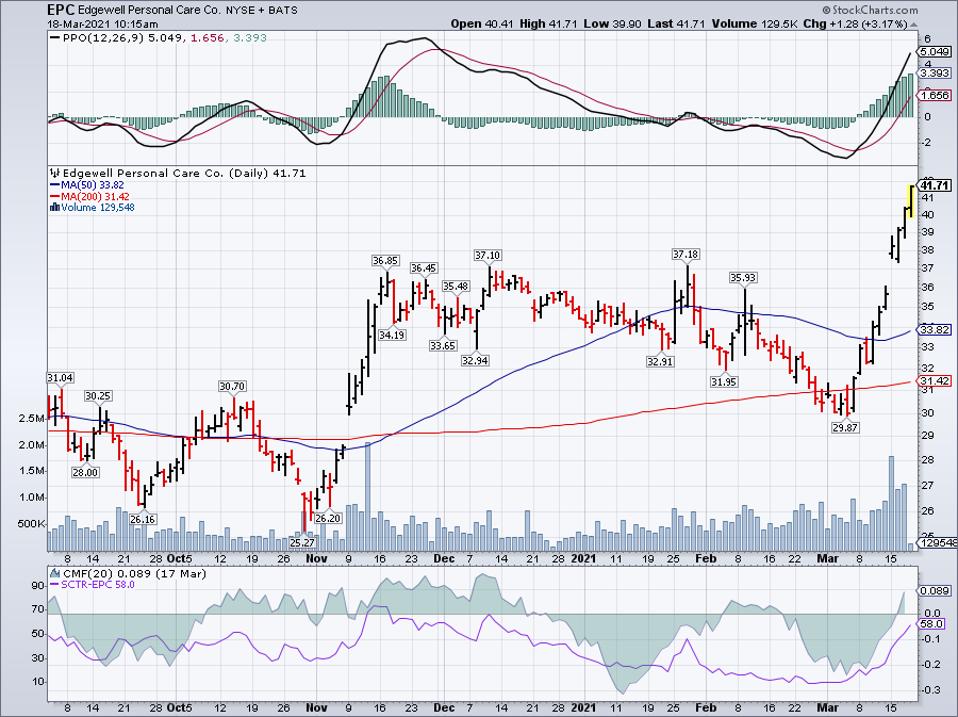958x717 pixels.
Task: Click the 5.049 tag on the PPO right axis
Action: coord(935,52)
